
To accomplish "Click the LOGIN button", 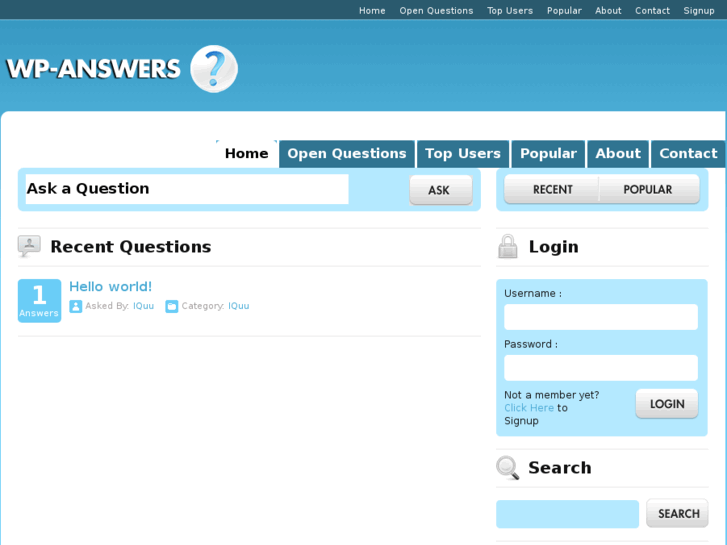I will (x=667, y=404).
